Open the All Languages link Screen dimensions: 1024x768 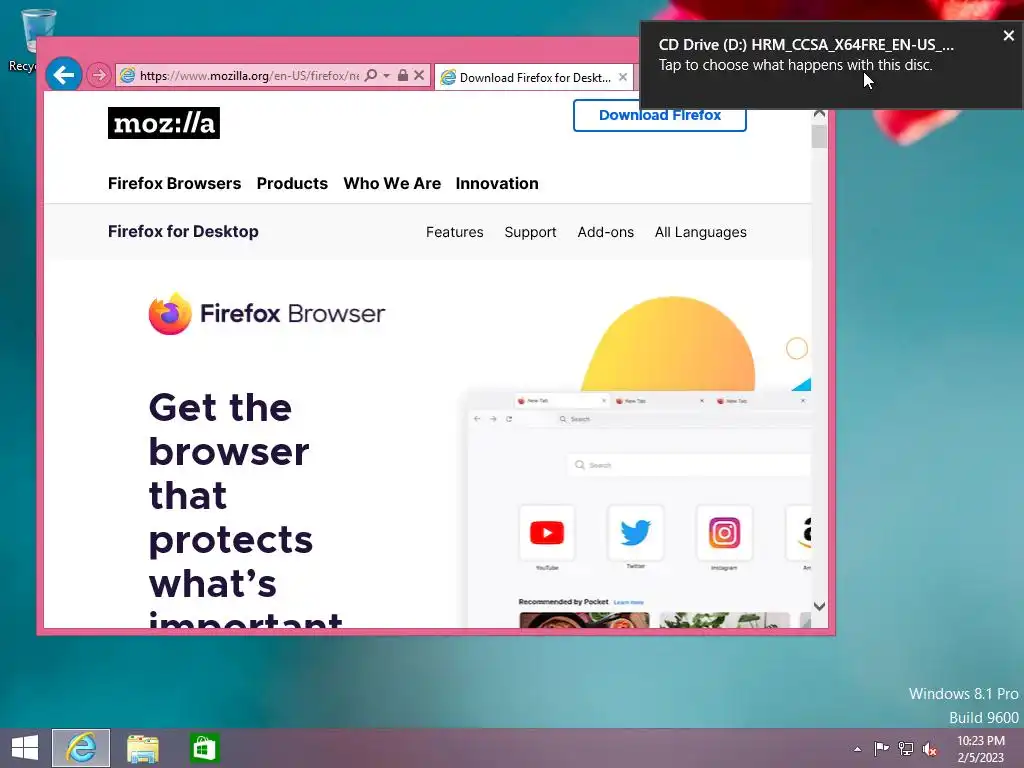click(x=701, y=232)
